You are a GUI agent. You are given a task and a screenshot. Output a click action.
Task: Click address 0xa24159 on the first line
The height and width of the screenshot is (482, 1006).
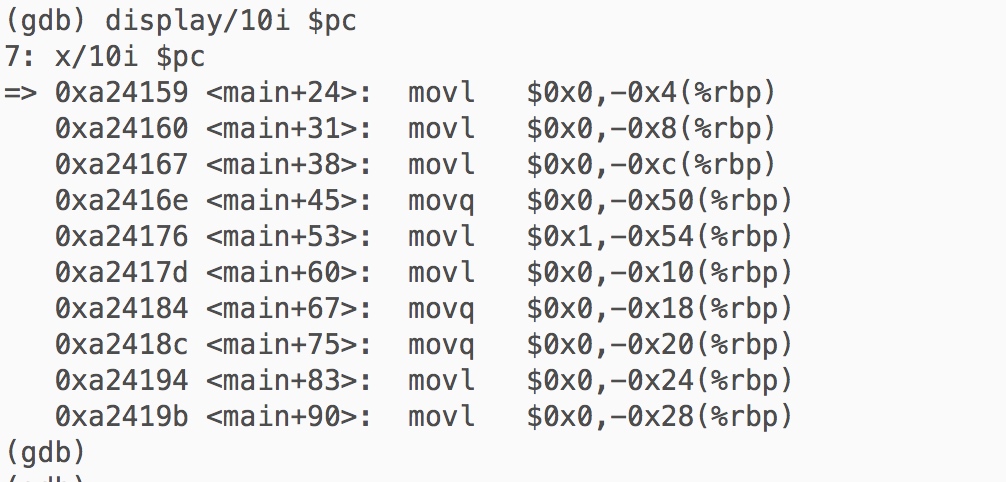tap(121, 93)
